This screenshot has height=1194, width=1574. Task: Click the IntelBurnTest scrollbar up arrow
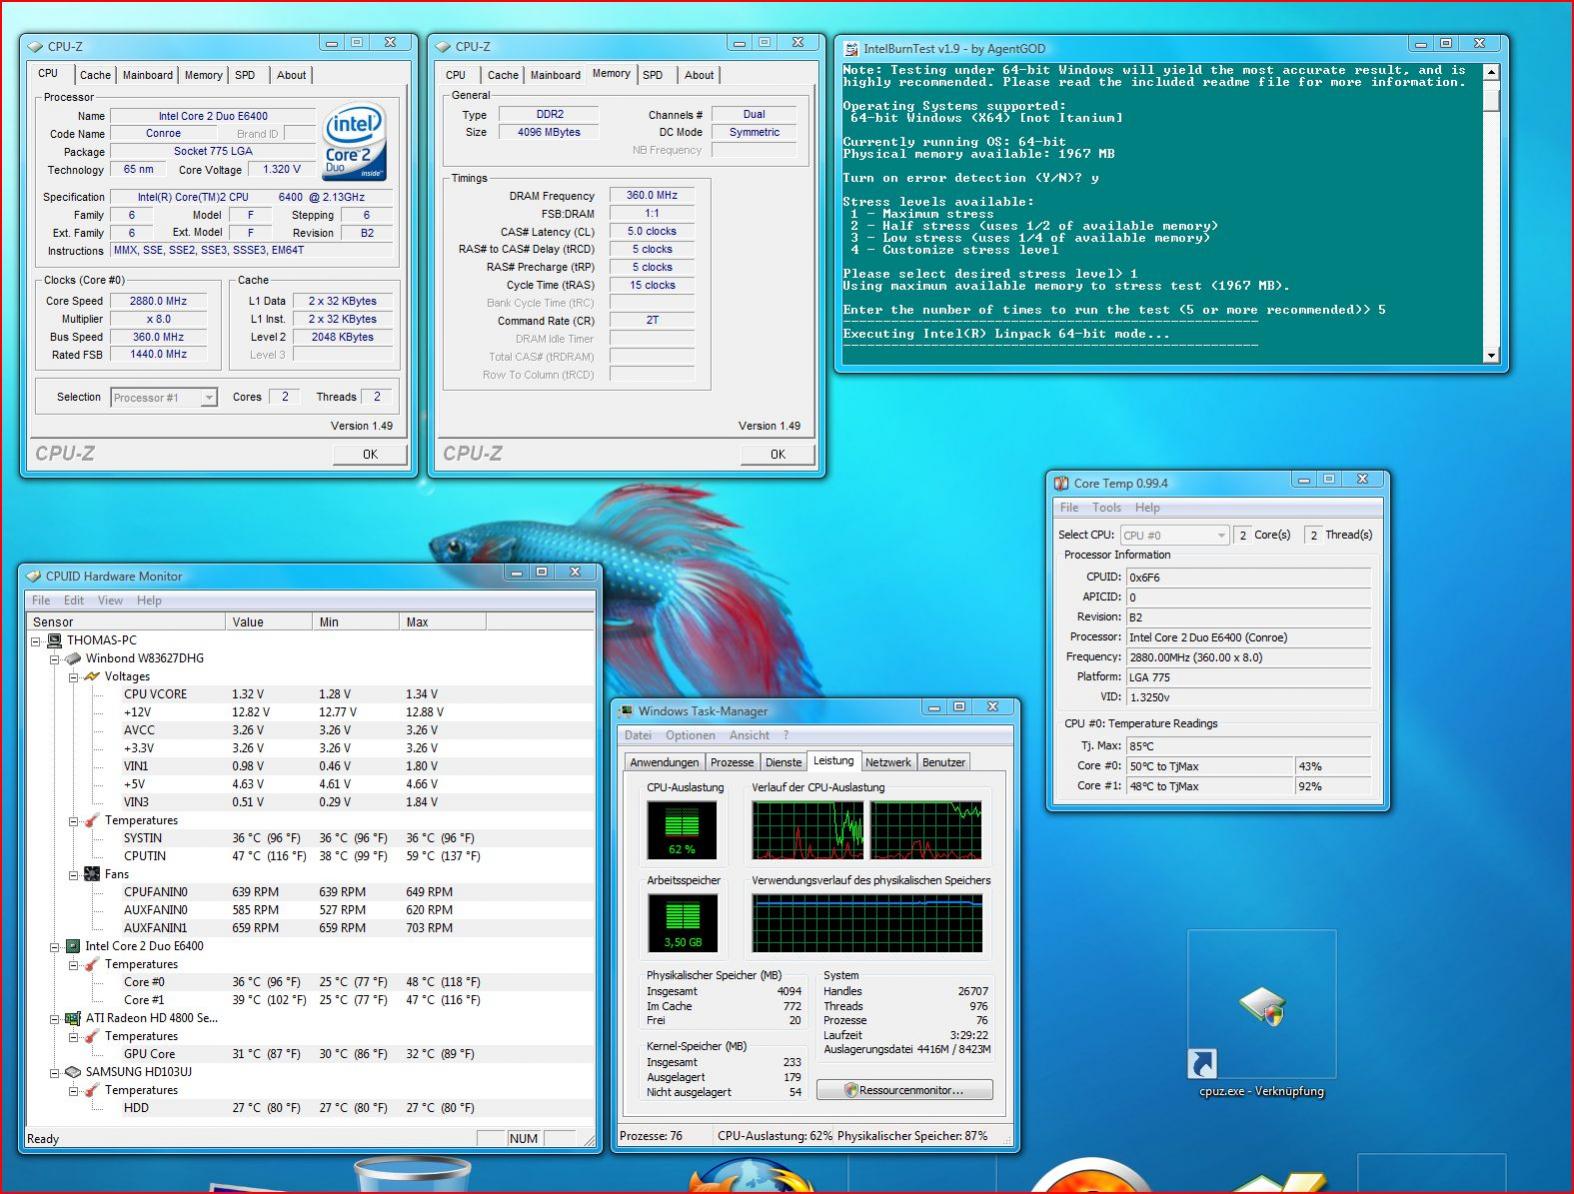1492,72
